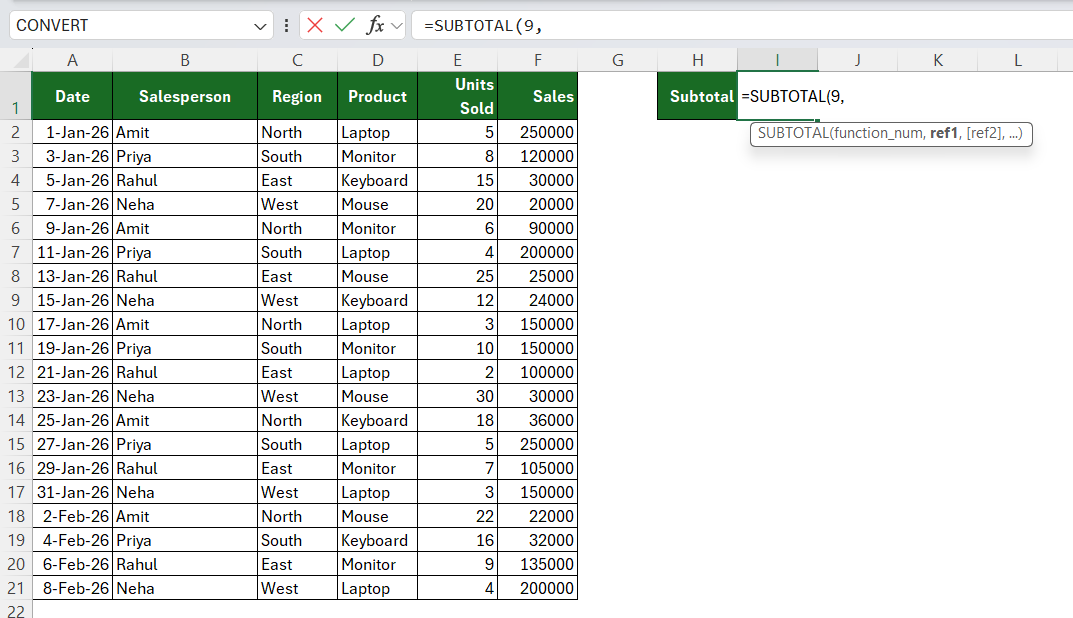Viewport: 1073px width, 618px height.
Task: Select column D header
Action: pyautogui.click(x=378, y=60)
